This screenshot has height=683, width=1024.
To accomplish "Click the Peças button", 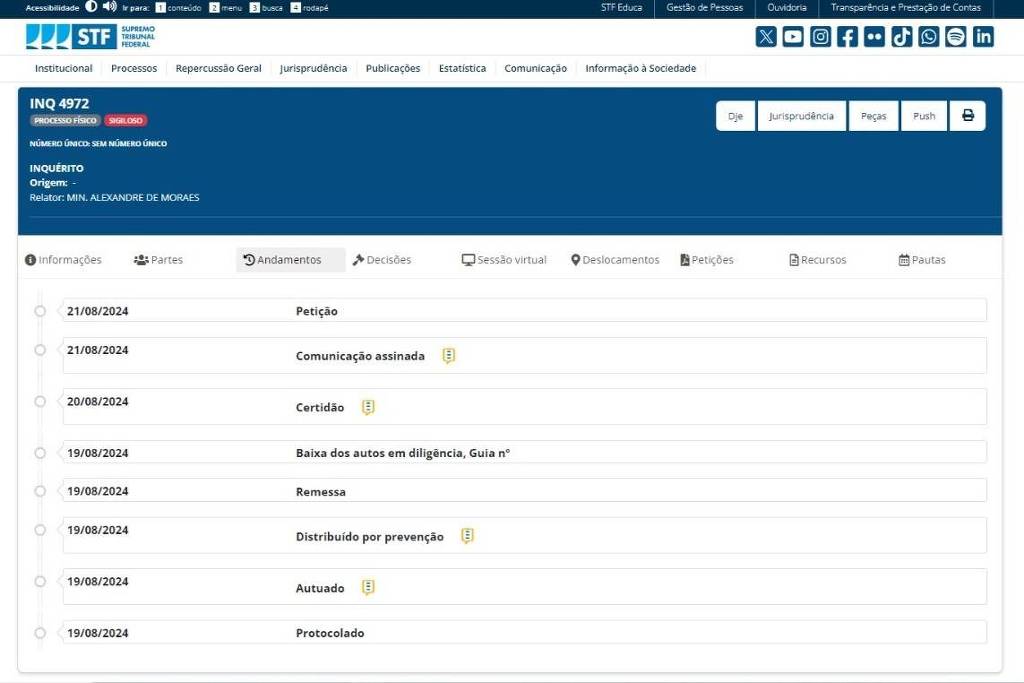I will pos(873,116).
